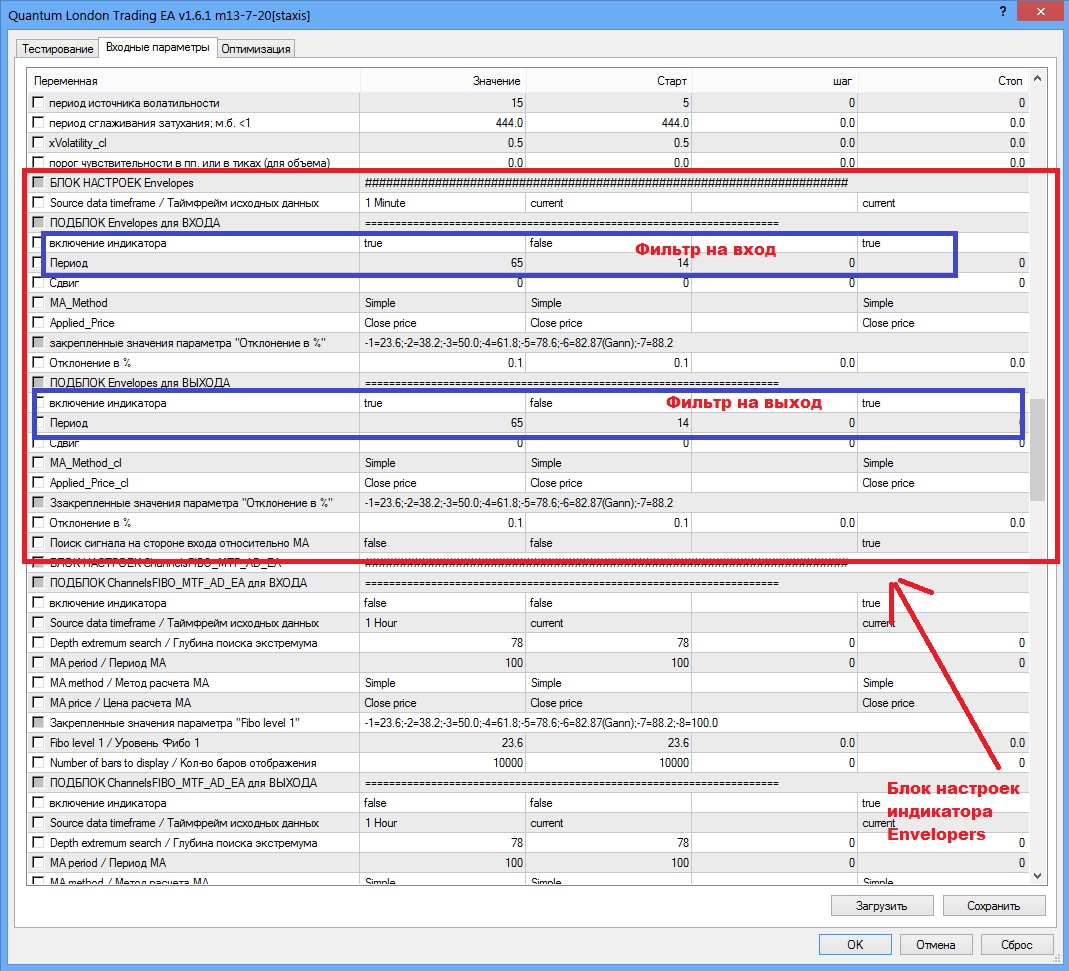This screenshot has height=971, width=1069.
Task: Select ПОДБЛОК ChannelsFIBO_MTF_AD_EA для ВЫХОДА row
Action: click(528, 783)
